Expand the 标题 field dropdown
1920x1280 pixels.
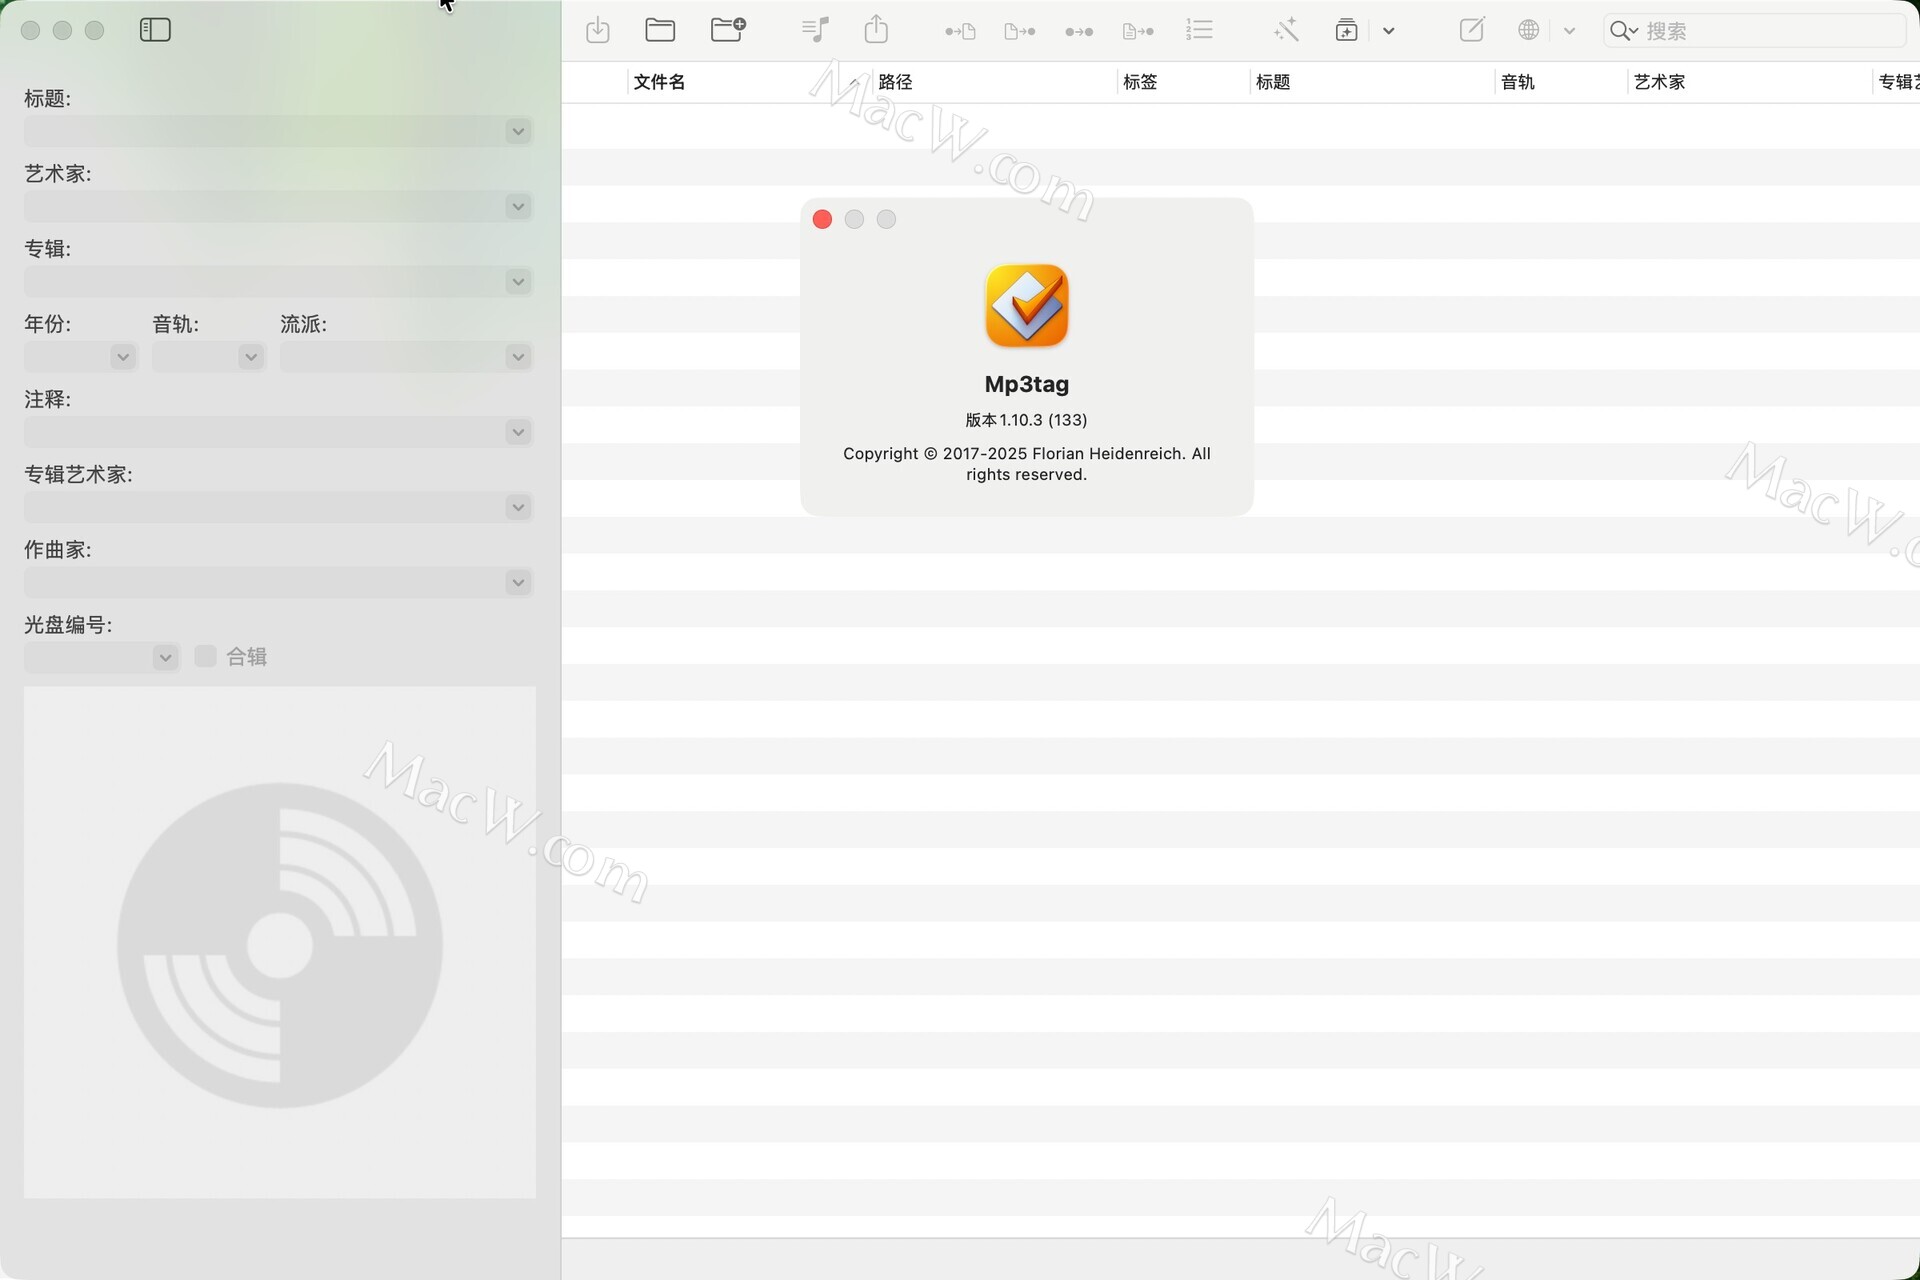tap(518, 131)
